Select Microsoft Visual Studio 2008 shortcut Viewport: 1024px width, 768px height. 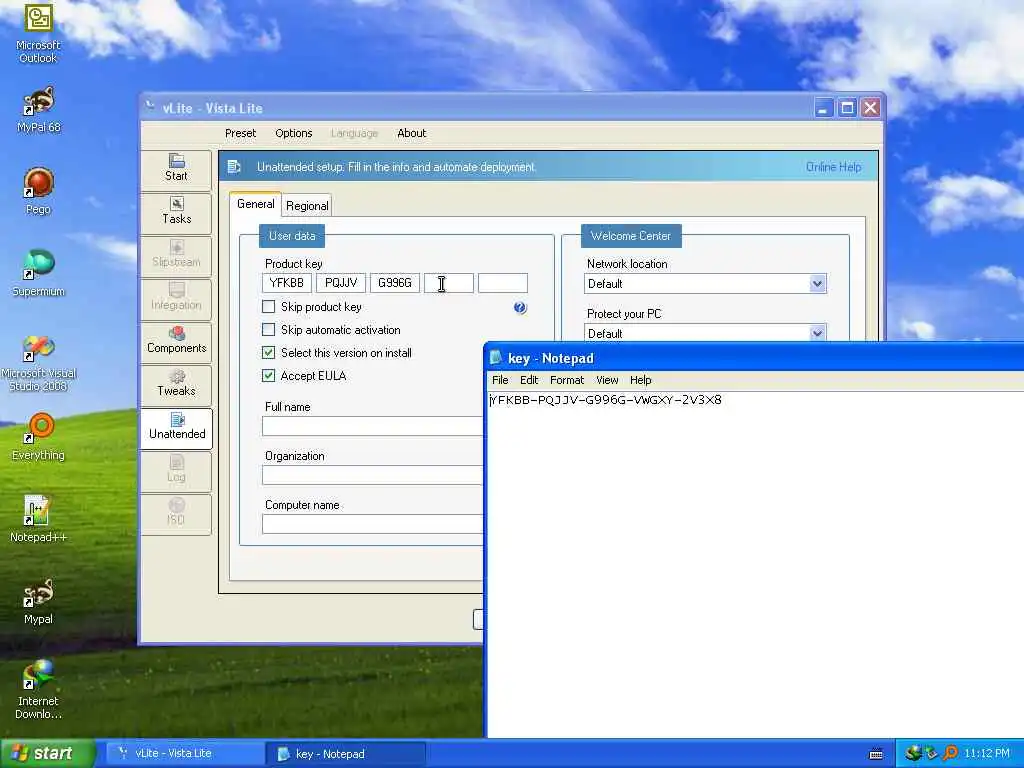click(x=38, y=363)
